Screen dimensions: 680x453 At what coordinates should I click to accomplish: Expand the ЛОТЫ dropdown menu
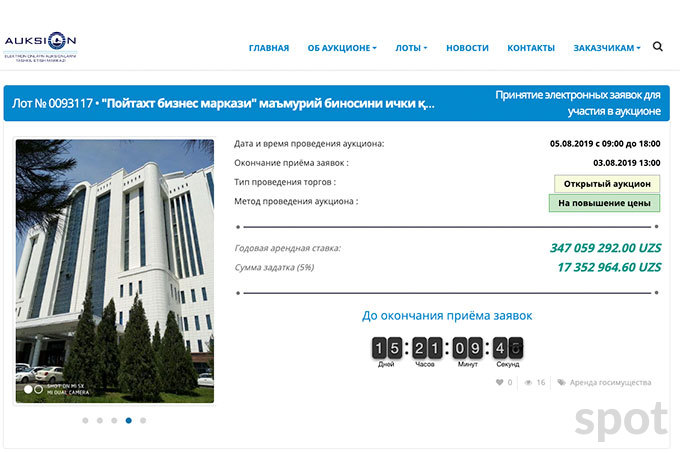[x=411, y=48]
